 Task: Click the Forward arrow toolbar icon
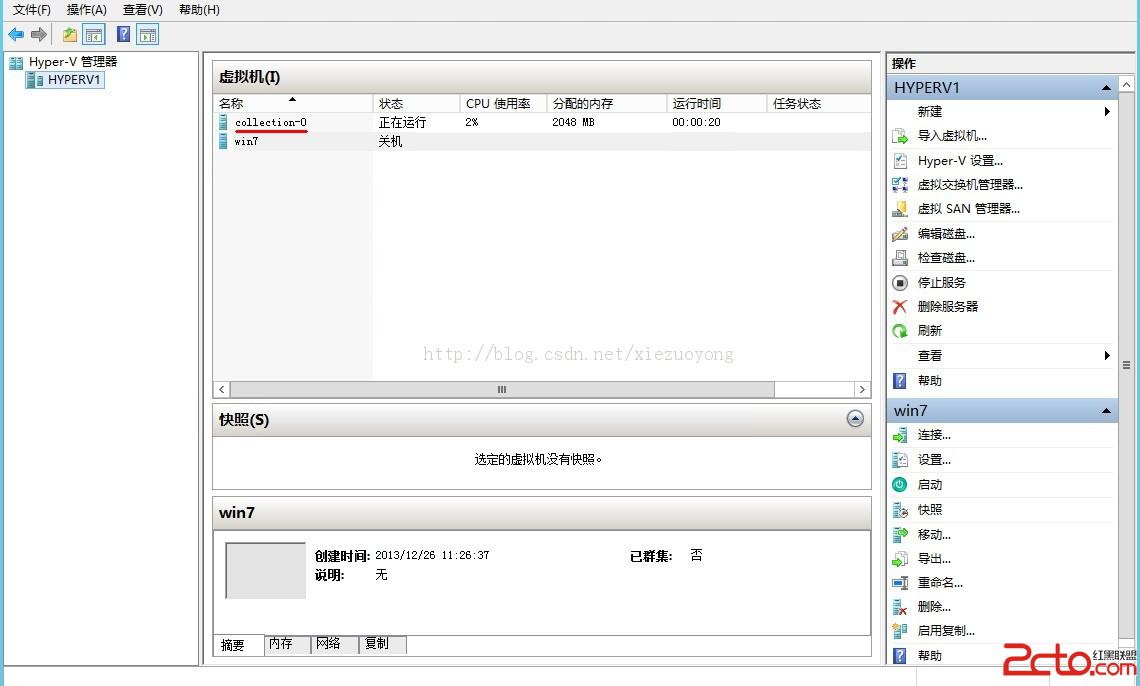click(39, 34)
